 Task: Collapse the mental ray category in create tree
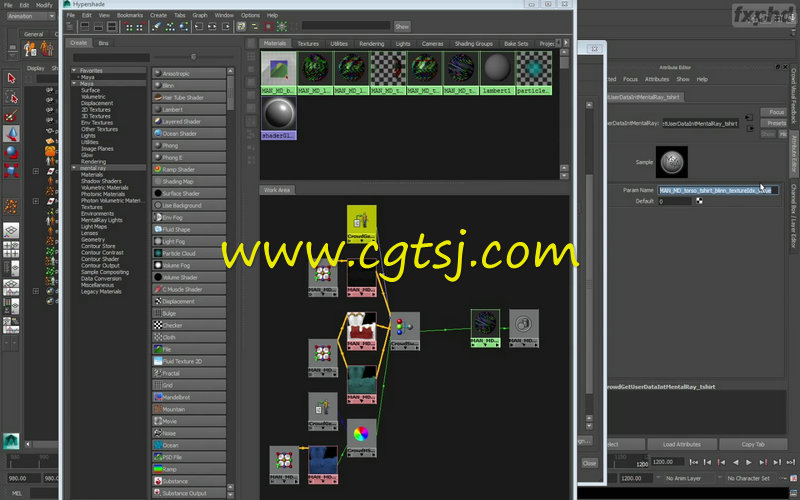74,168
